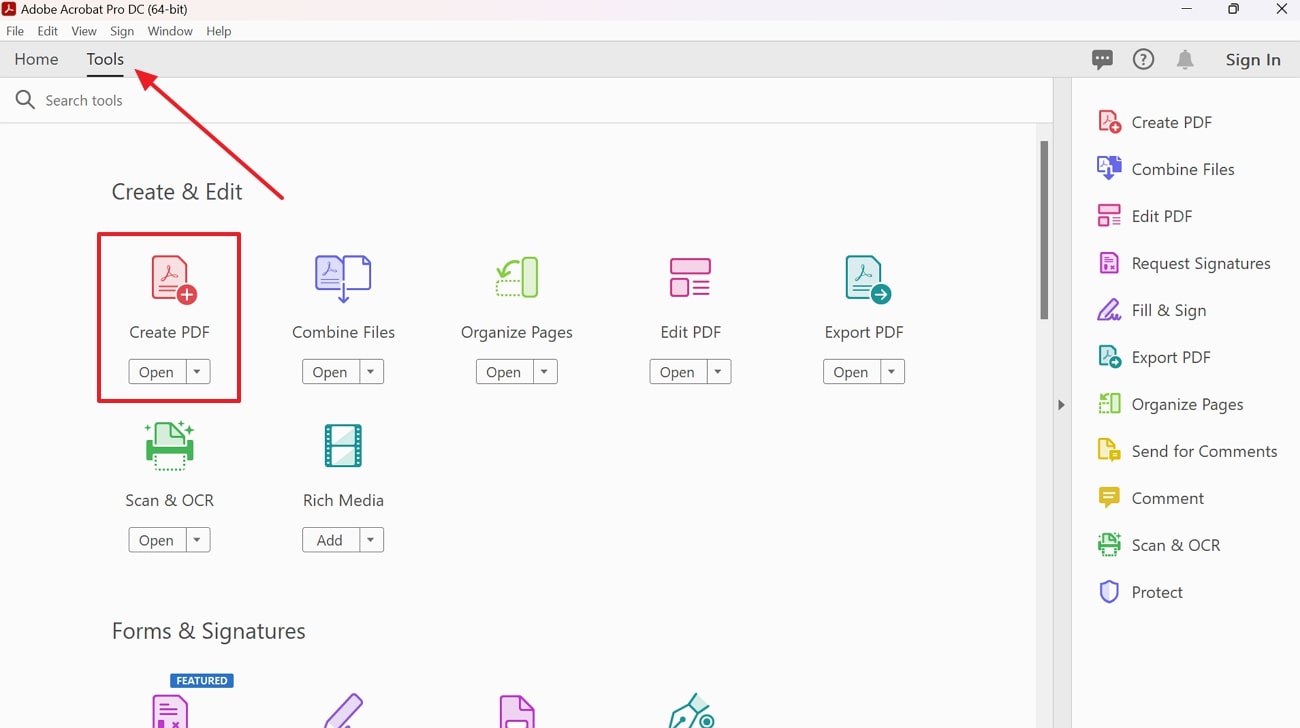
Task: Click the Combine Files icon in main panel
Action: (x=343, y=279)
